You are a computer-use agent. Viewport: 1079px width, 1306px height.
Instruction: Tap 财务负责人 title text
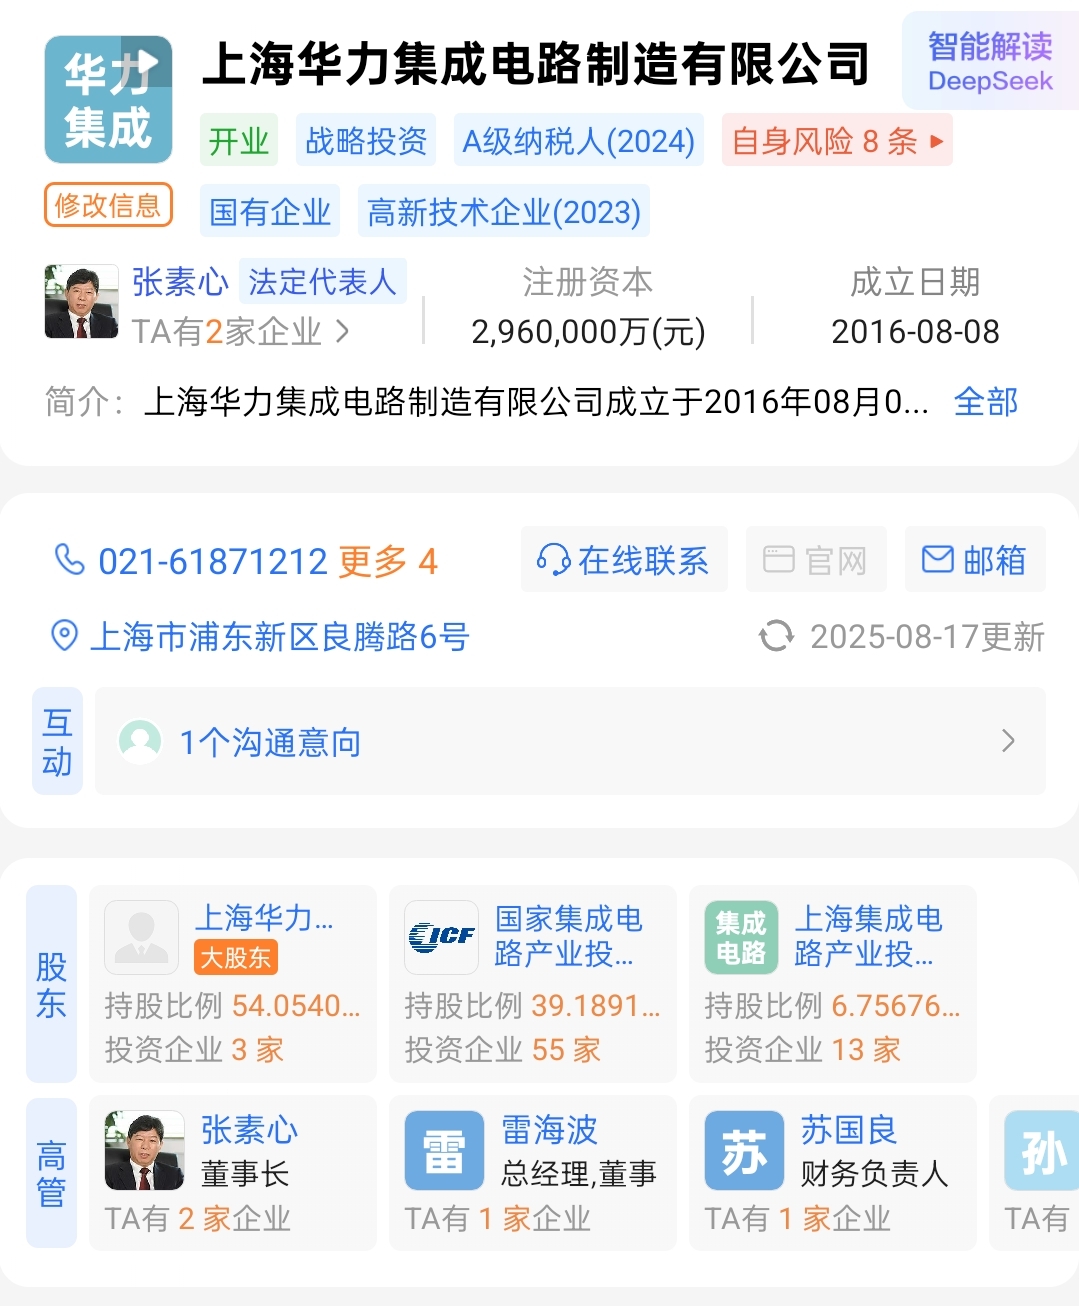(874, 1173)
